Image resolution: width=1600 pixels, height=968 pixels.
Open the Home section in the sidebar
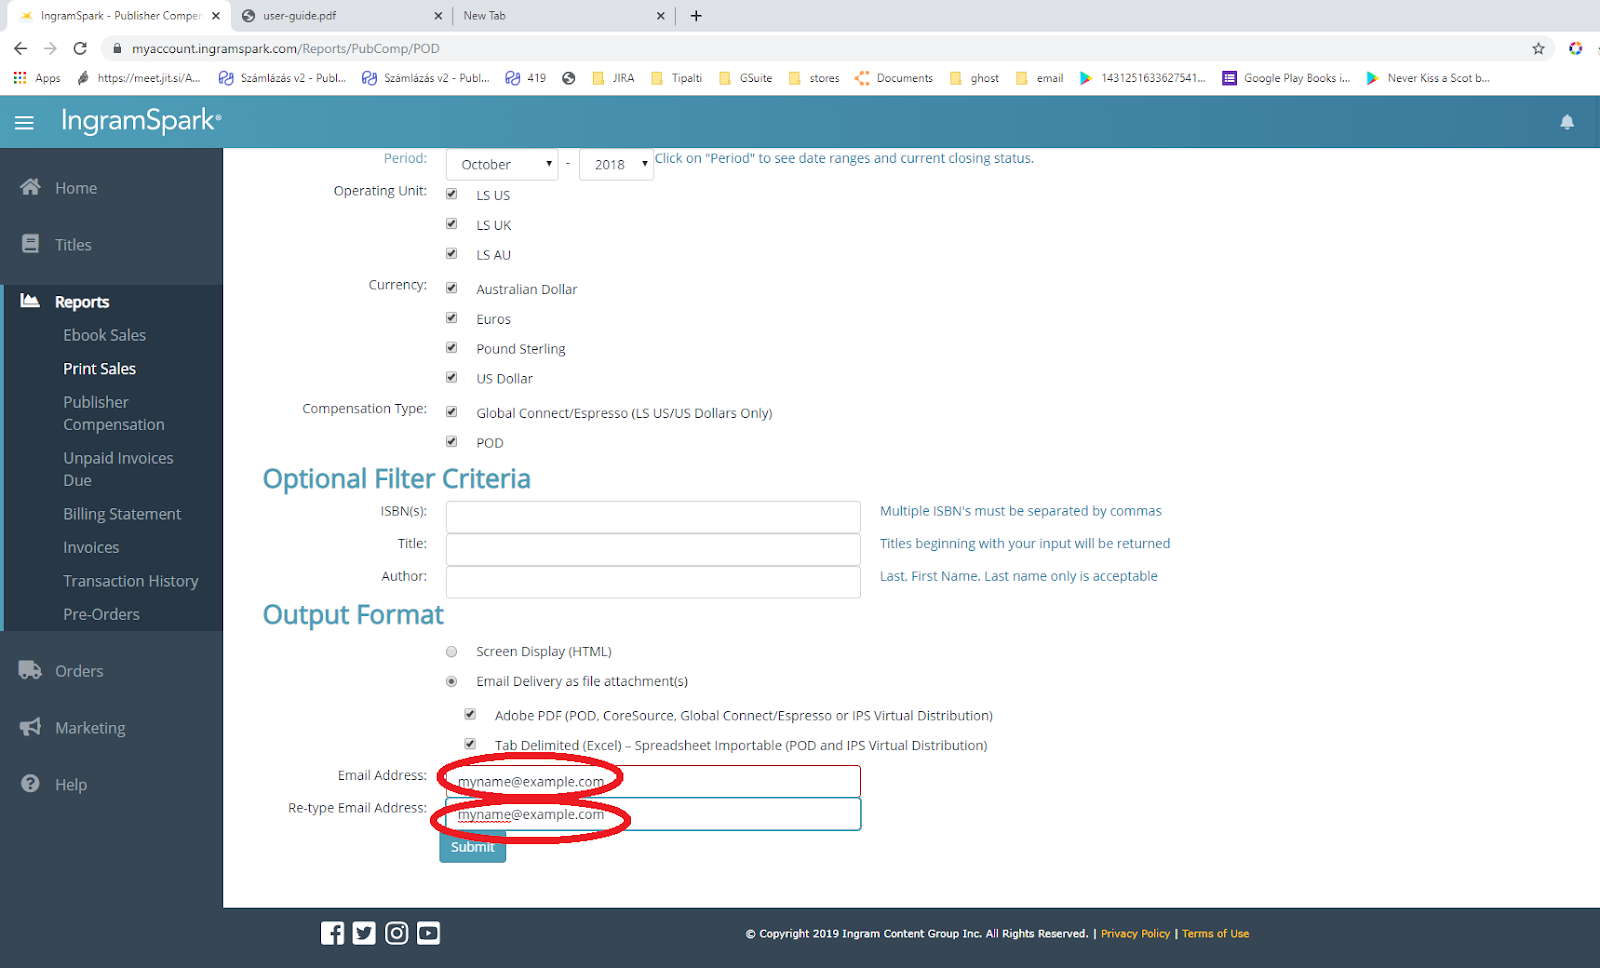[76, 187]
